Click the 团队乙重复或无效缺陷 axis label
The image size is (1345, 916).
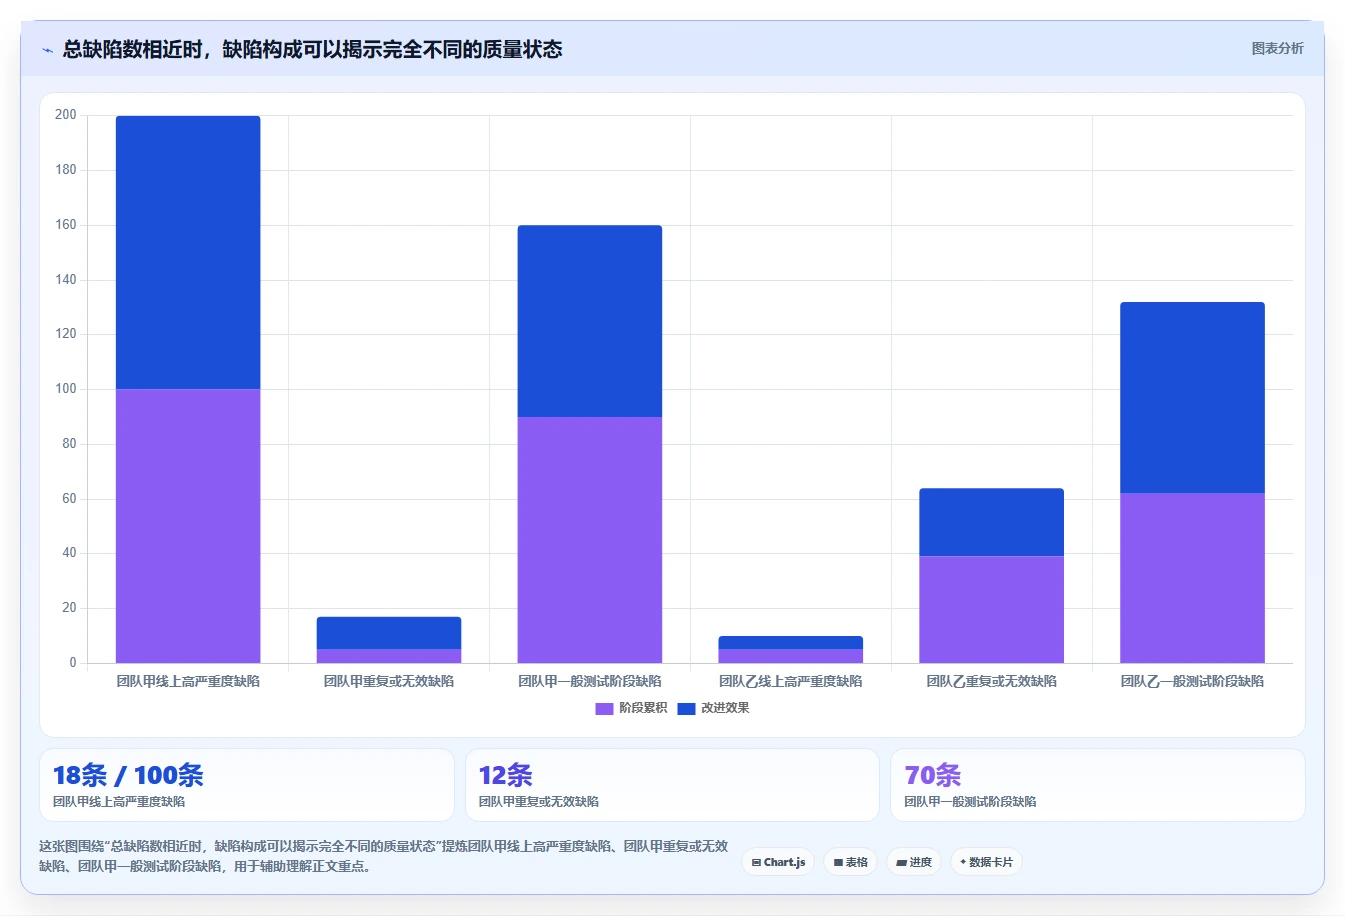tap(992, 681)
